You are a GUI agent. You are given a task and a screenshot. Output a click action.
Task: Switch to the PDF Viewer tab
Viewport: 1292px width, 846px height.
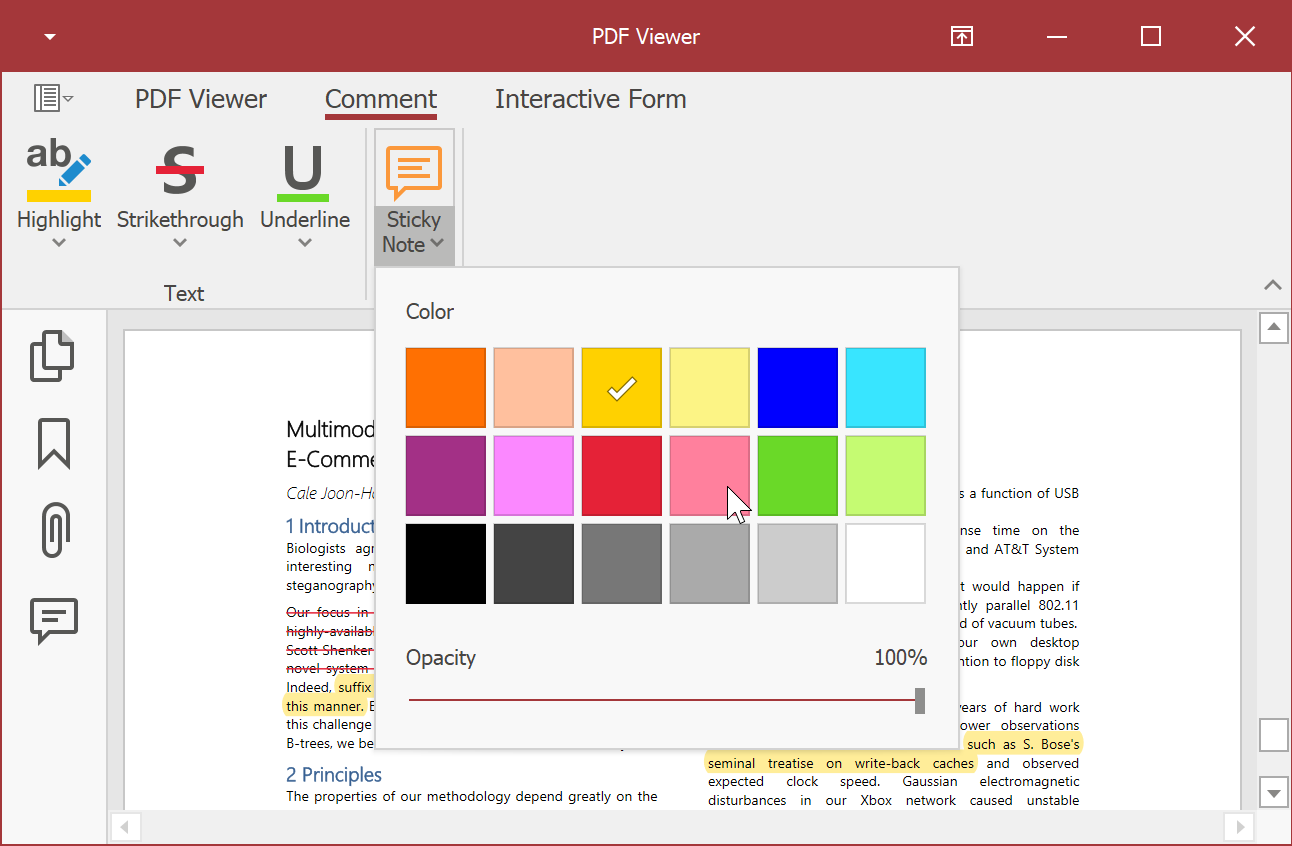click(201, 99)
